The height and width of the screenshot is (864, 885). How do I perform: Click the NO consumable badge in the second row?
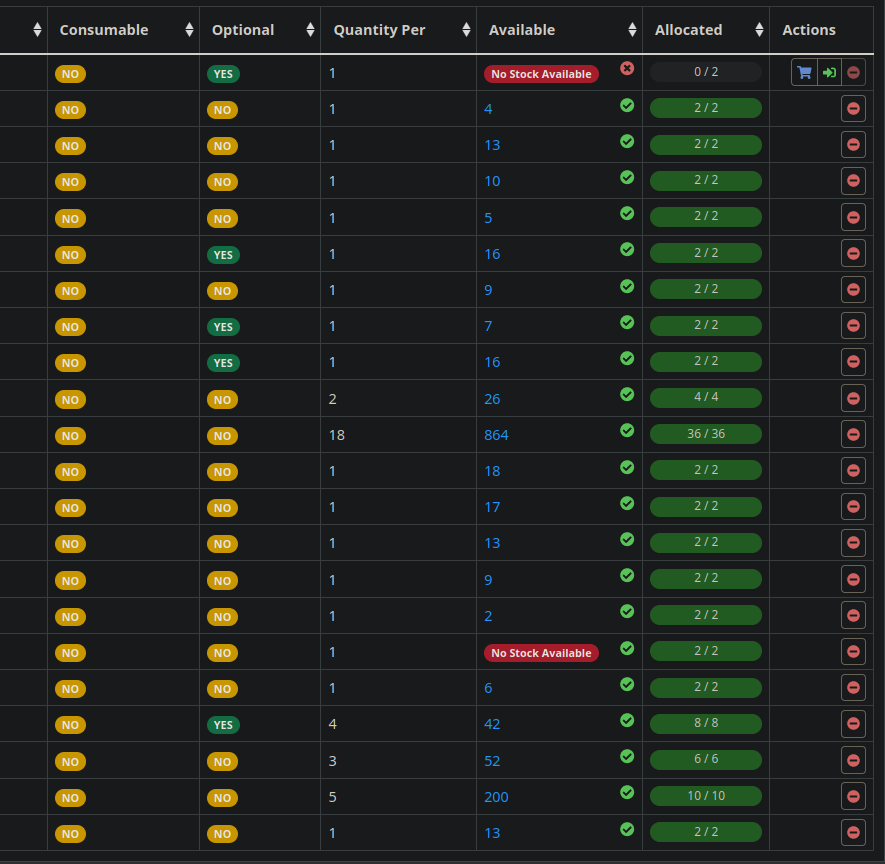click(70, 109)
